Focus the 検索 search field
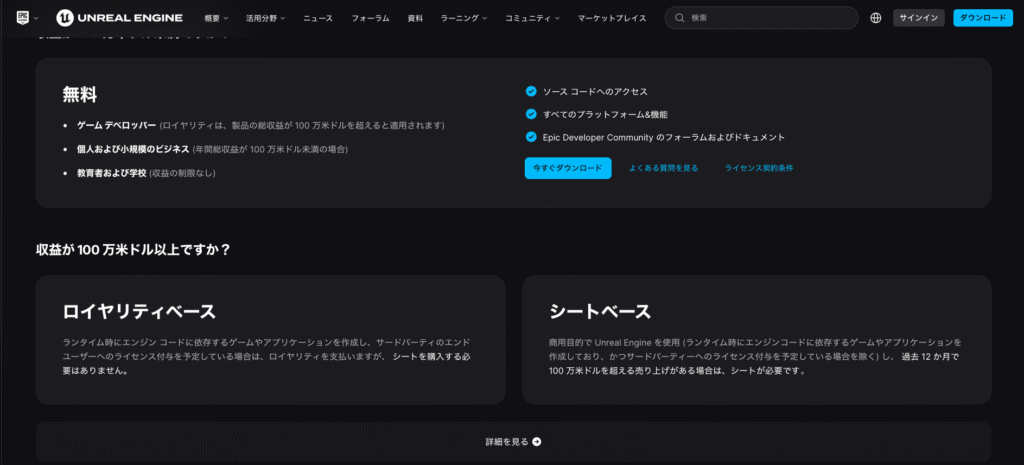 pyautogui.click(x=761, y=18)
